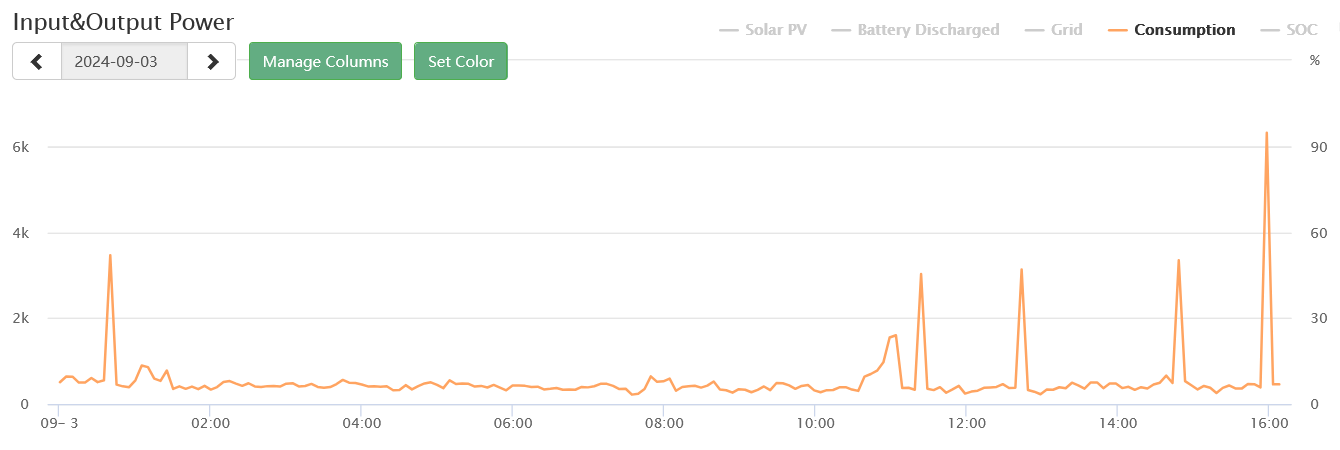Show the Solar PV series via its label

pyautogui.click(x=775, y=30)
